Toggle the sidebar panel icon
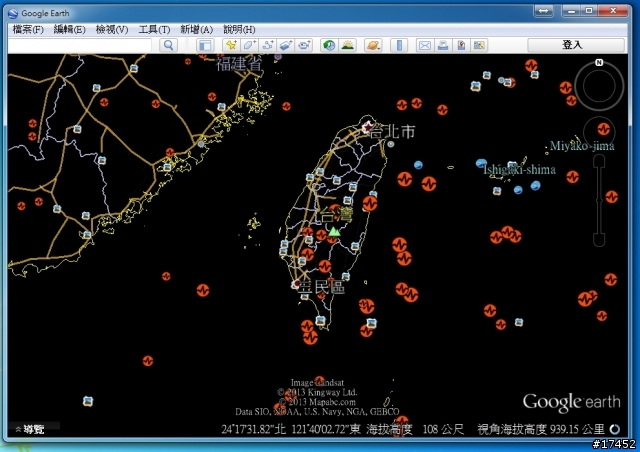Image resolution: width=640 pixels, height=452 pixels. point(205,45)
